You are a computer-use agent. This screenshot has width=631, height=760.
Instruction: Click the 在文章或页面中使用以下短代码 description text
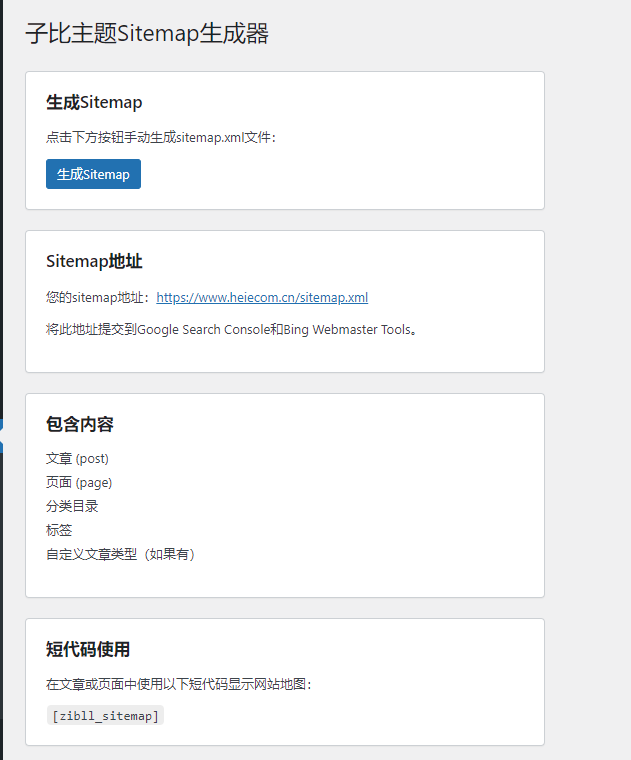coord(179,684)
